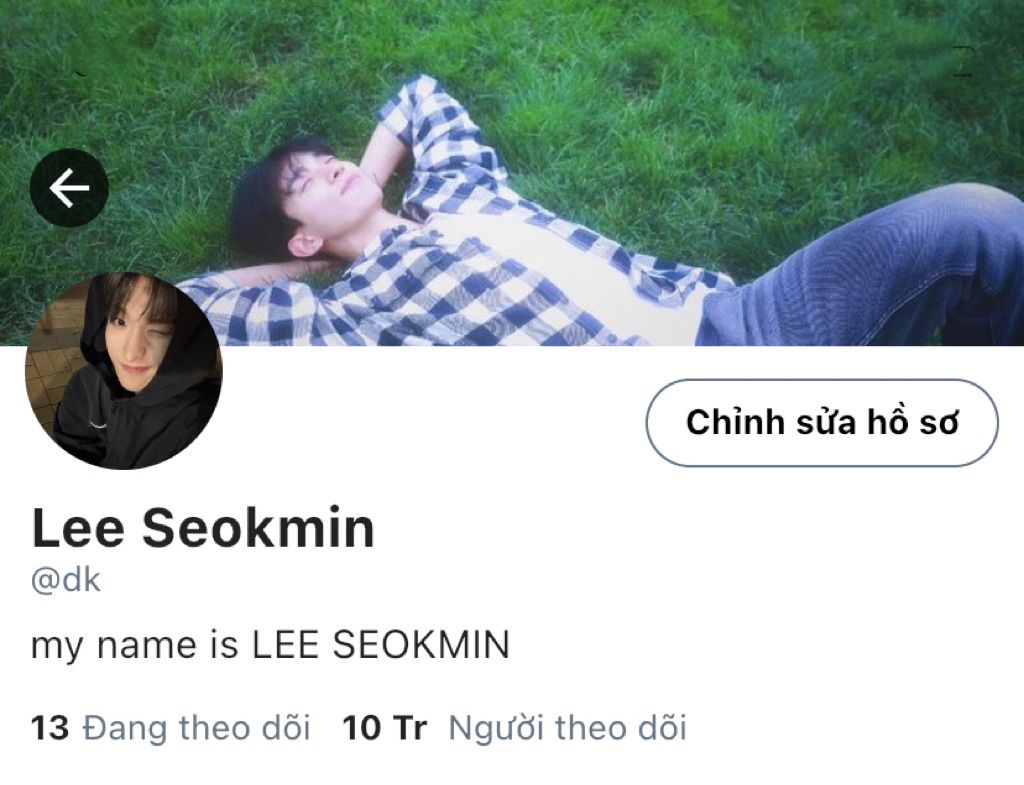
Task: Tap the white left arrow in dark circle
Action: click(x=69, y=188)
